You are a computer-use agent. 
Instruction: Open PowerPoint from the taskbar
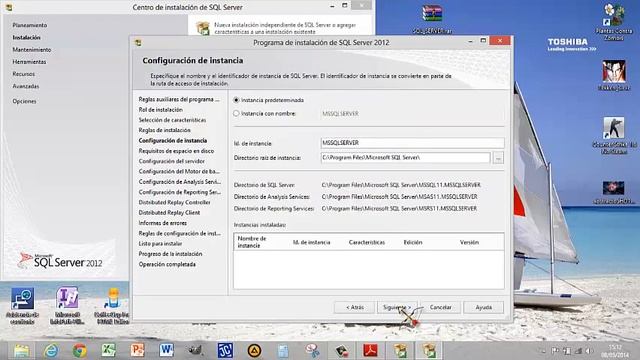[138, 350]
